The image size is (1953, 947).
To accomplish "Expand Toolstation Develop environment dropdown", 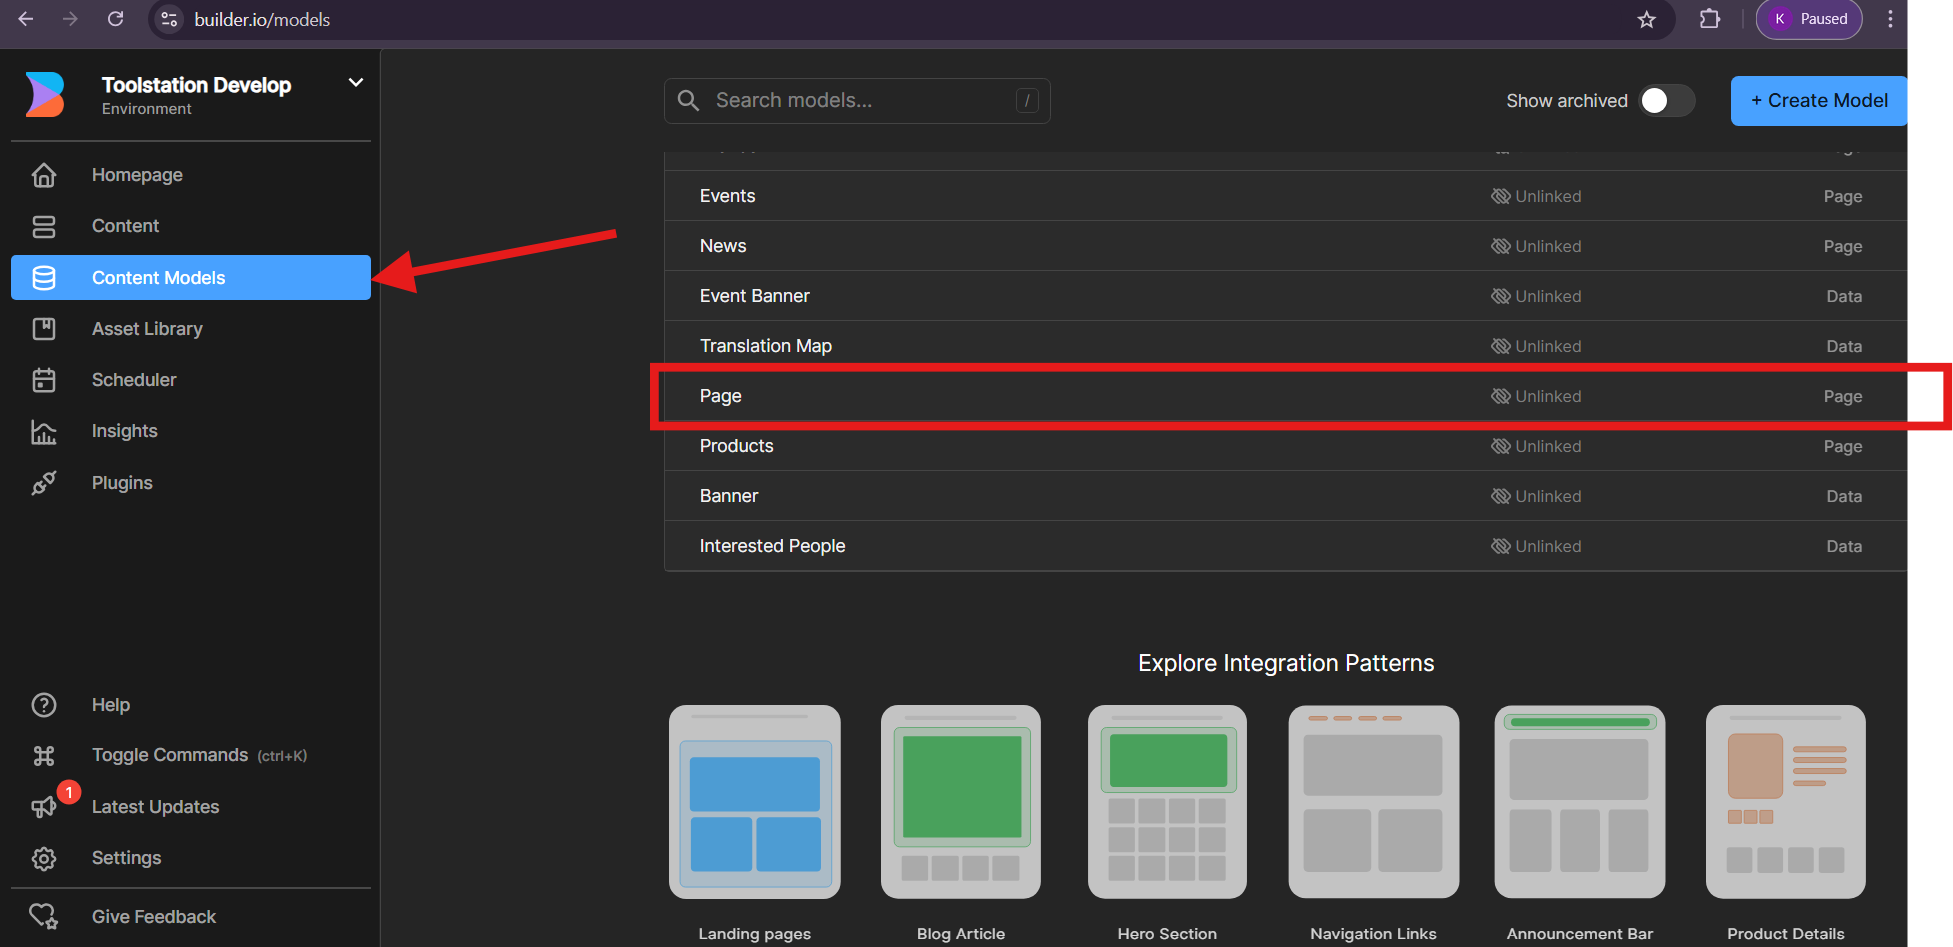I will coord(355,83).
